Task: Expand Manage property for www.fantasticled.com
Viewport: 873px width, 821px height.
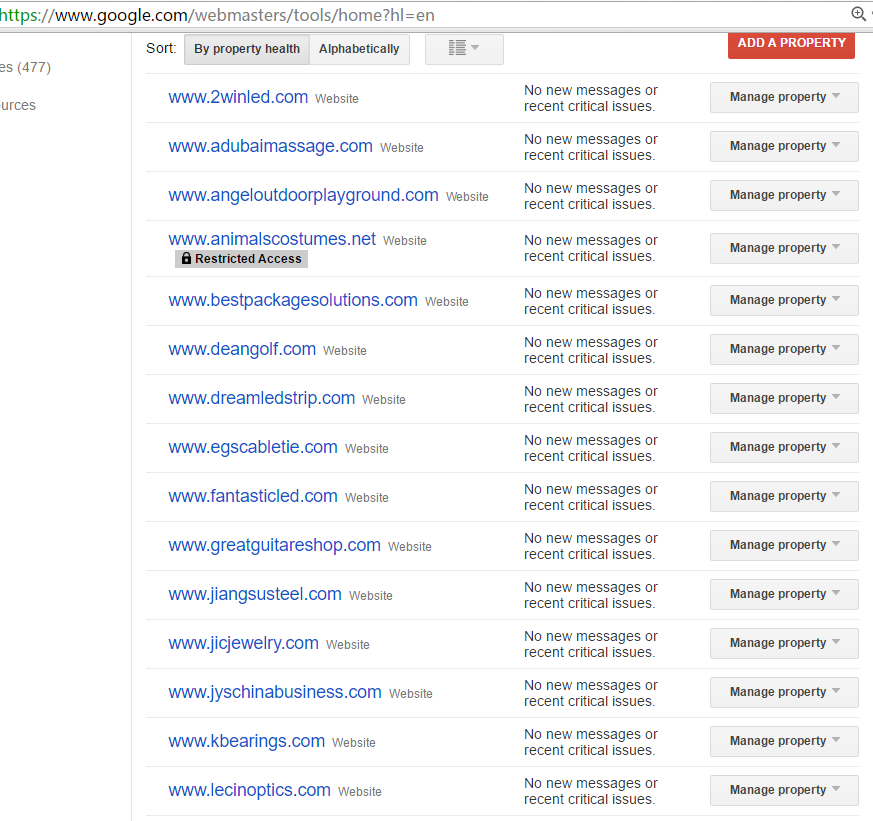Action: (x=784, y=496)
